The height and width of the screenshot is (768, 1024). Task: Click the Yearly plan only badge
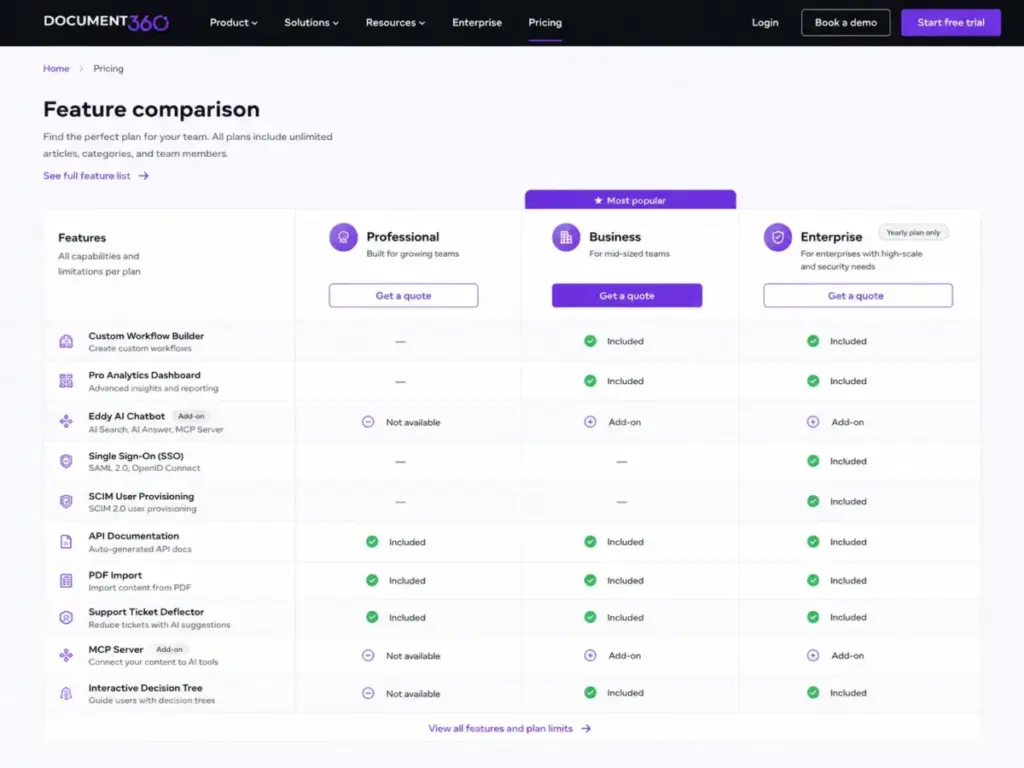point(913,232)
